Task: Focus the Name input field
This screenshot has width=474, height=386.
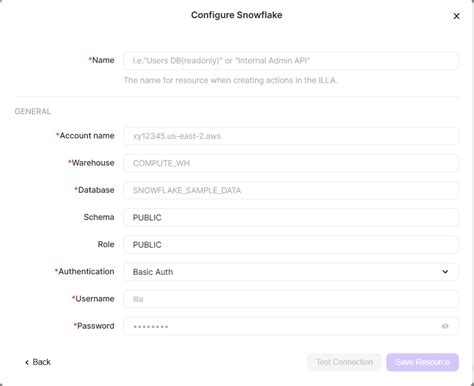Action: point(291,61)
